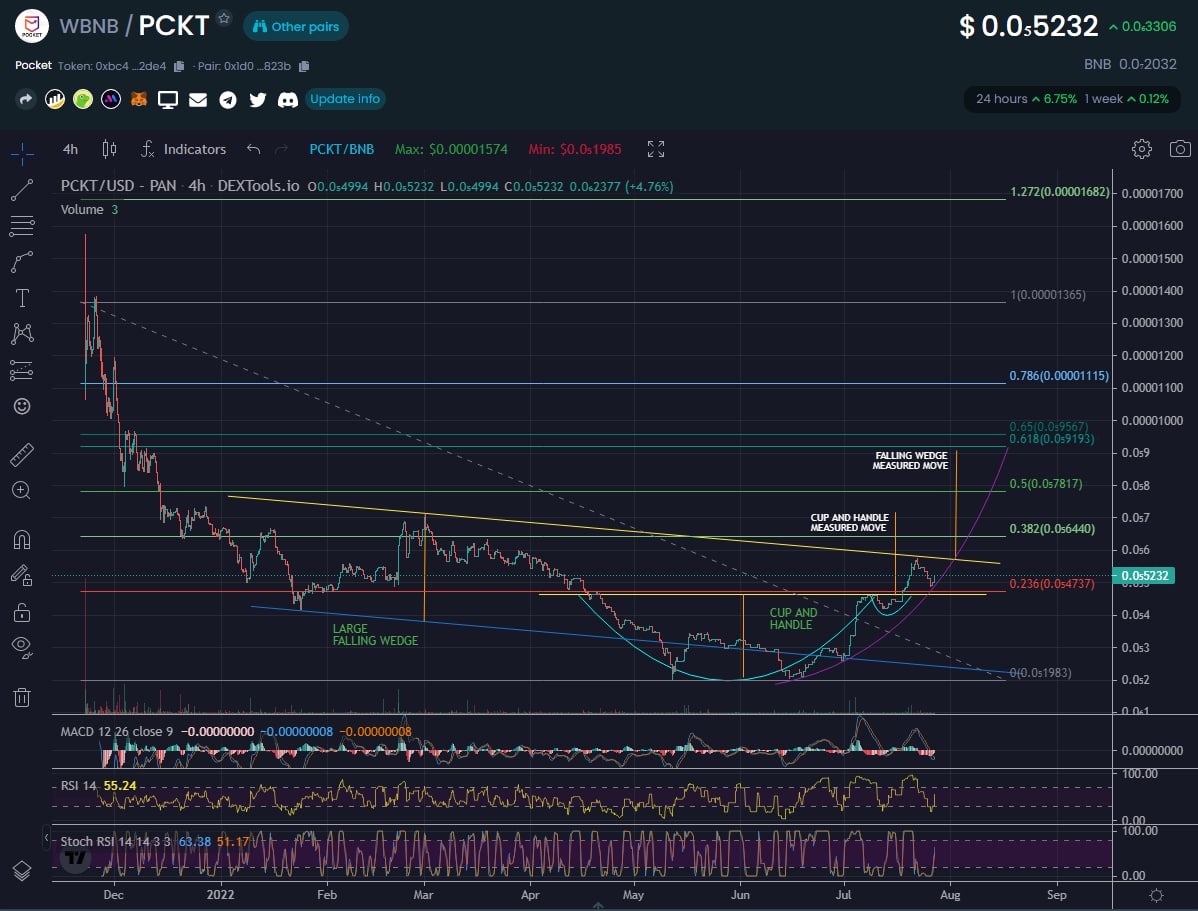Copy the pair address 0x1d0...823b
Viewport: 1198px width, 911px height.
pyautogui.click(x=304, y=66)
